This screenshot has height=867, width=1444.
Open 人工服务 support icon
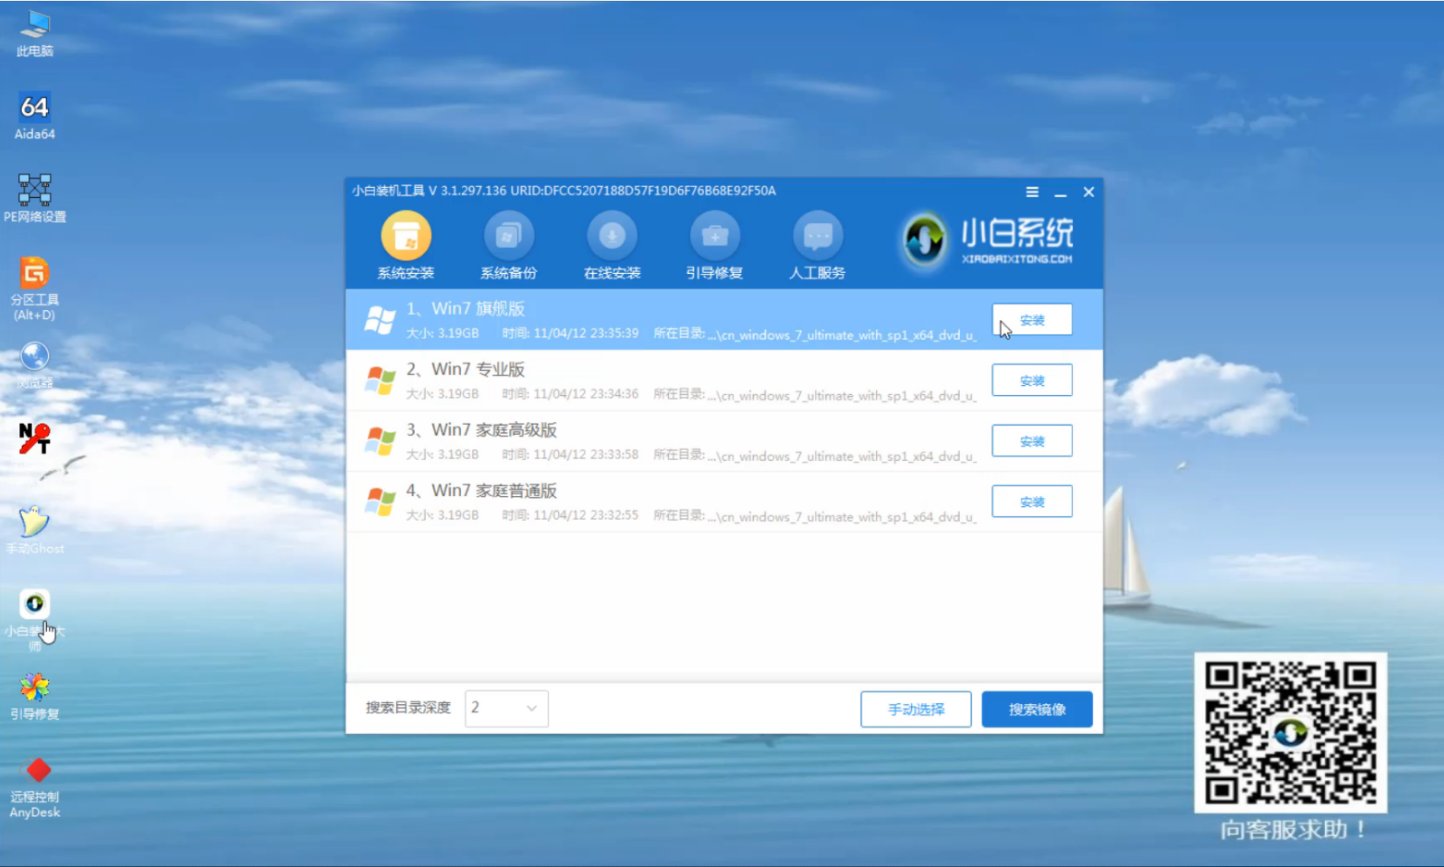(x=817, y=243)
